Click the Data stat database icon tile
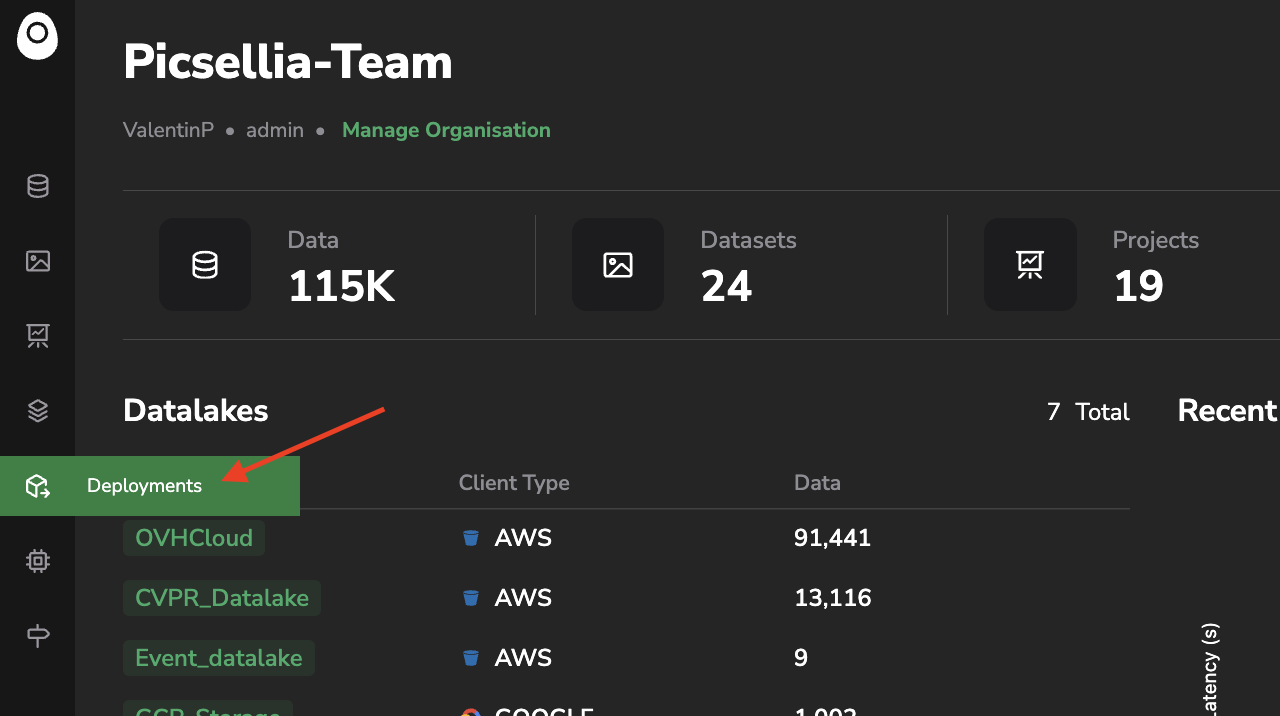The width and height of the screenshot is (1280, 716). point(205,264)
